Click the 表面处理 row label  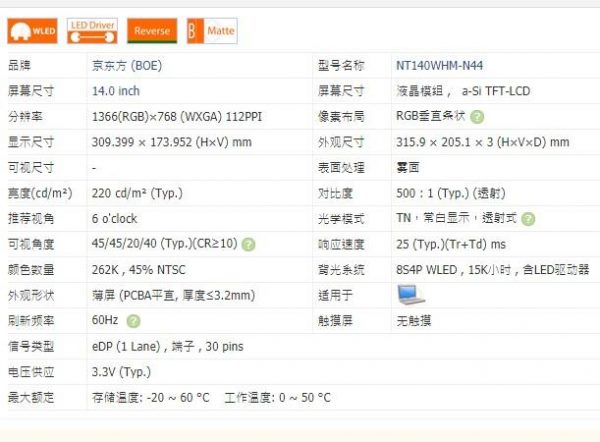click(x=341, y=168)
